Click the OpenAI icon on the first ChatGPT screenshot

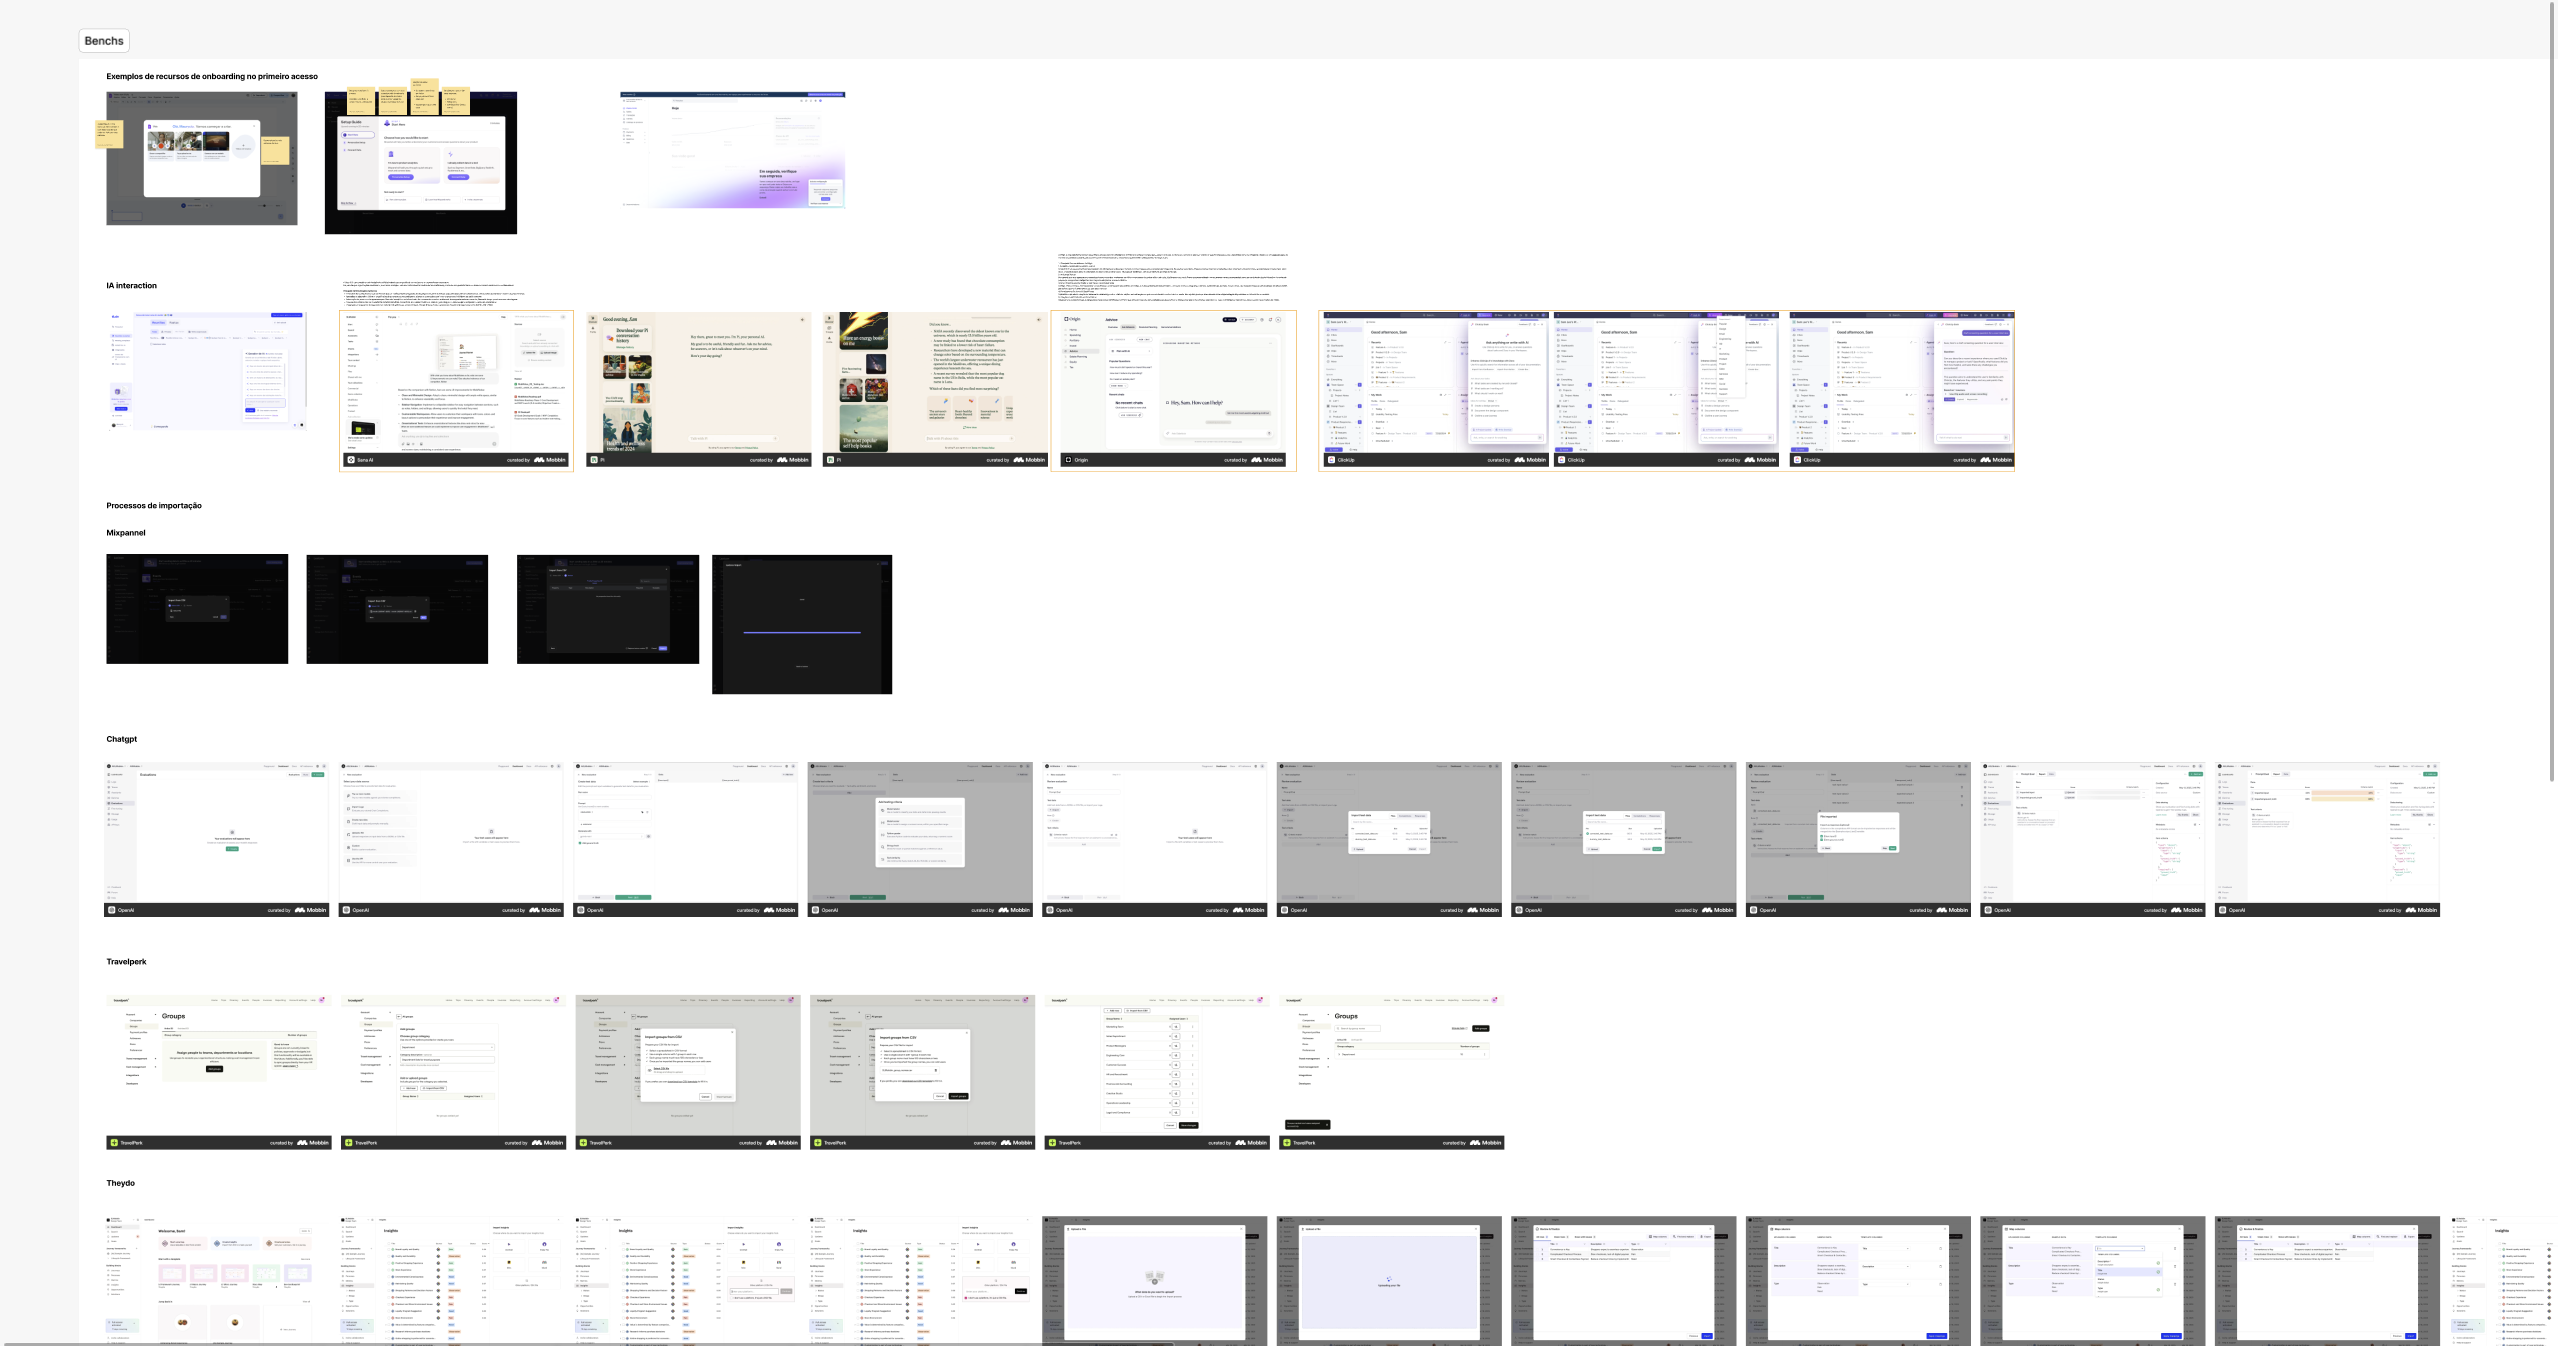112,910
